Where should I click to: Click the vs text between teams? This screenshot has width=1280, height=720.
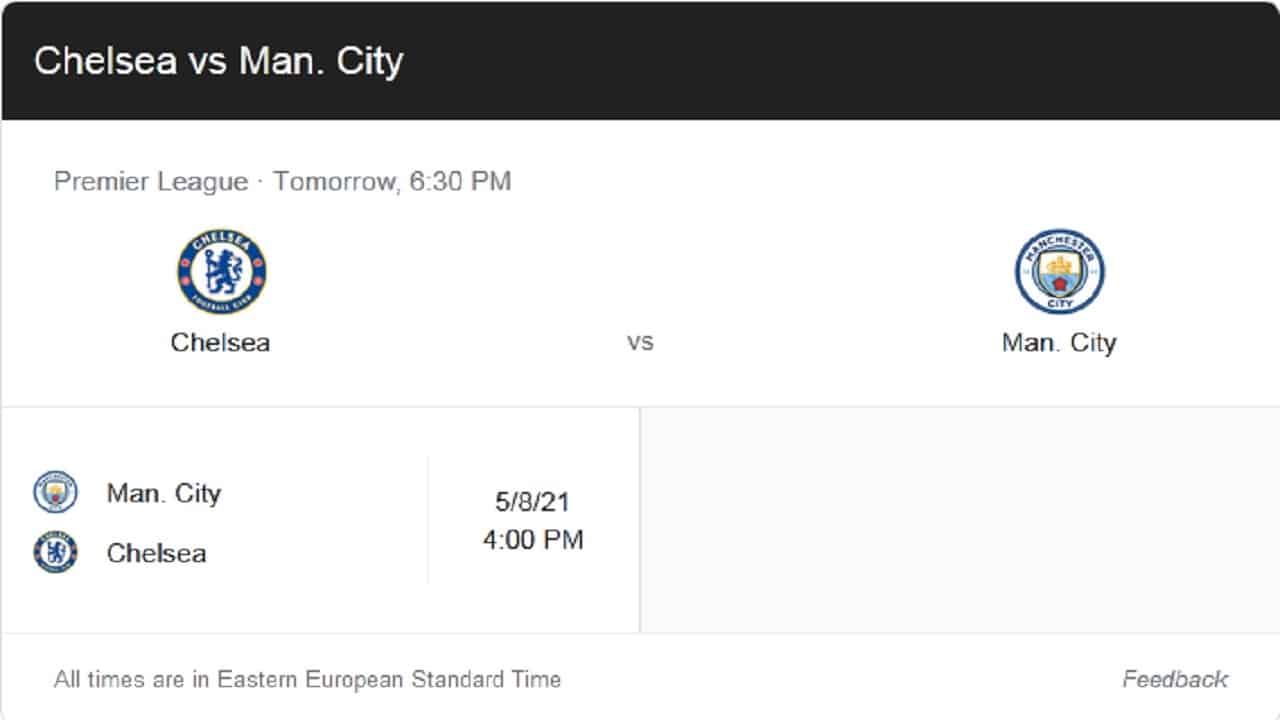tap(640, 342)
